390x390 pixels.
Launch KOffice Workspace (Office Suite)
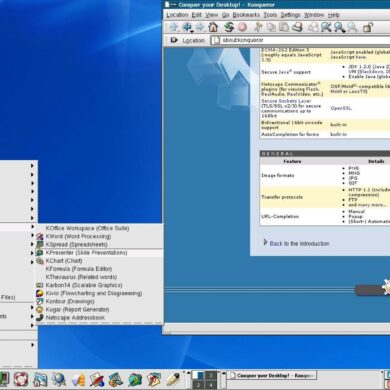(99, 228)
